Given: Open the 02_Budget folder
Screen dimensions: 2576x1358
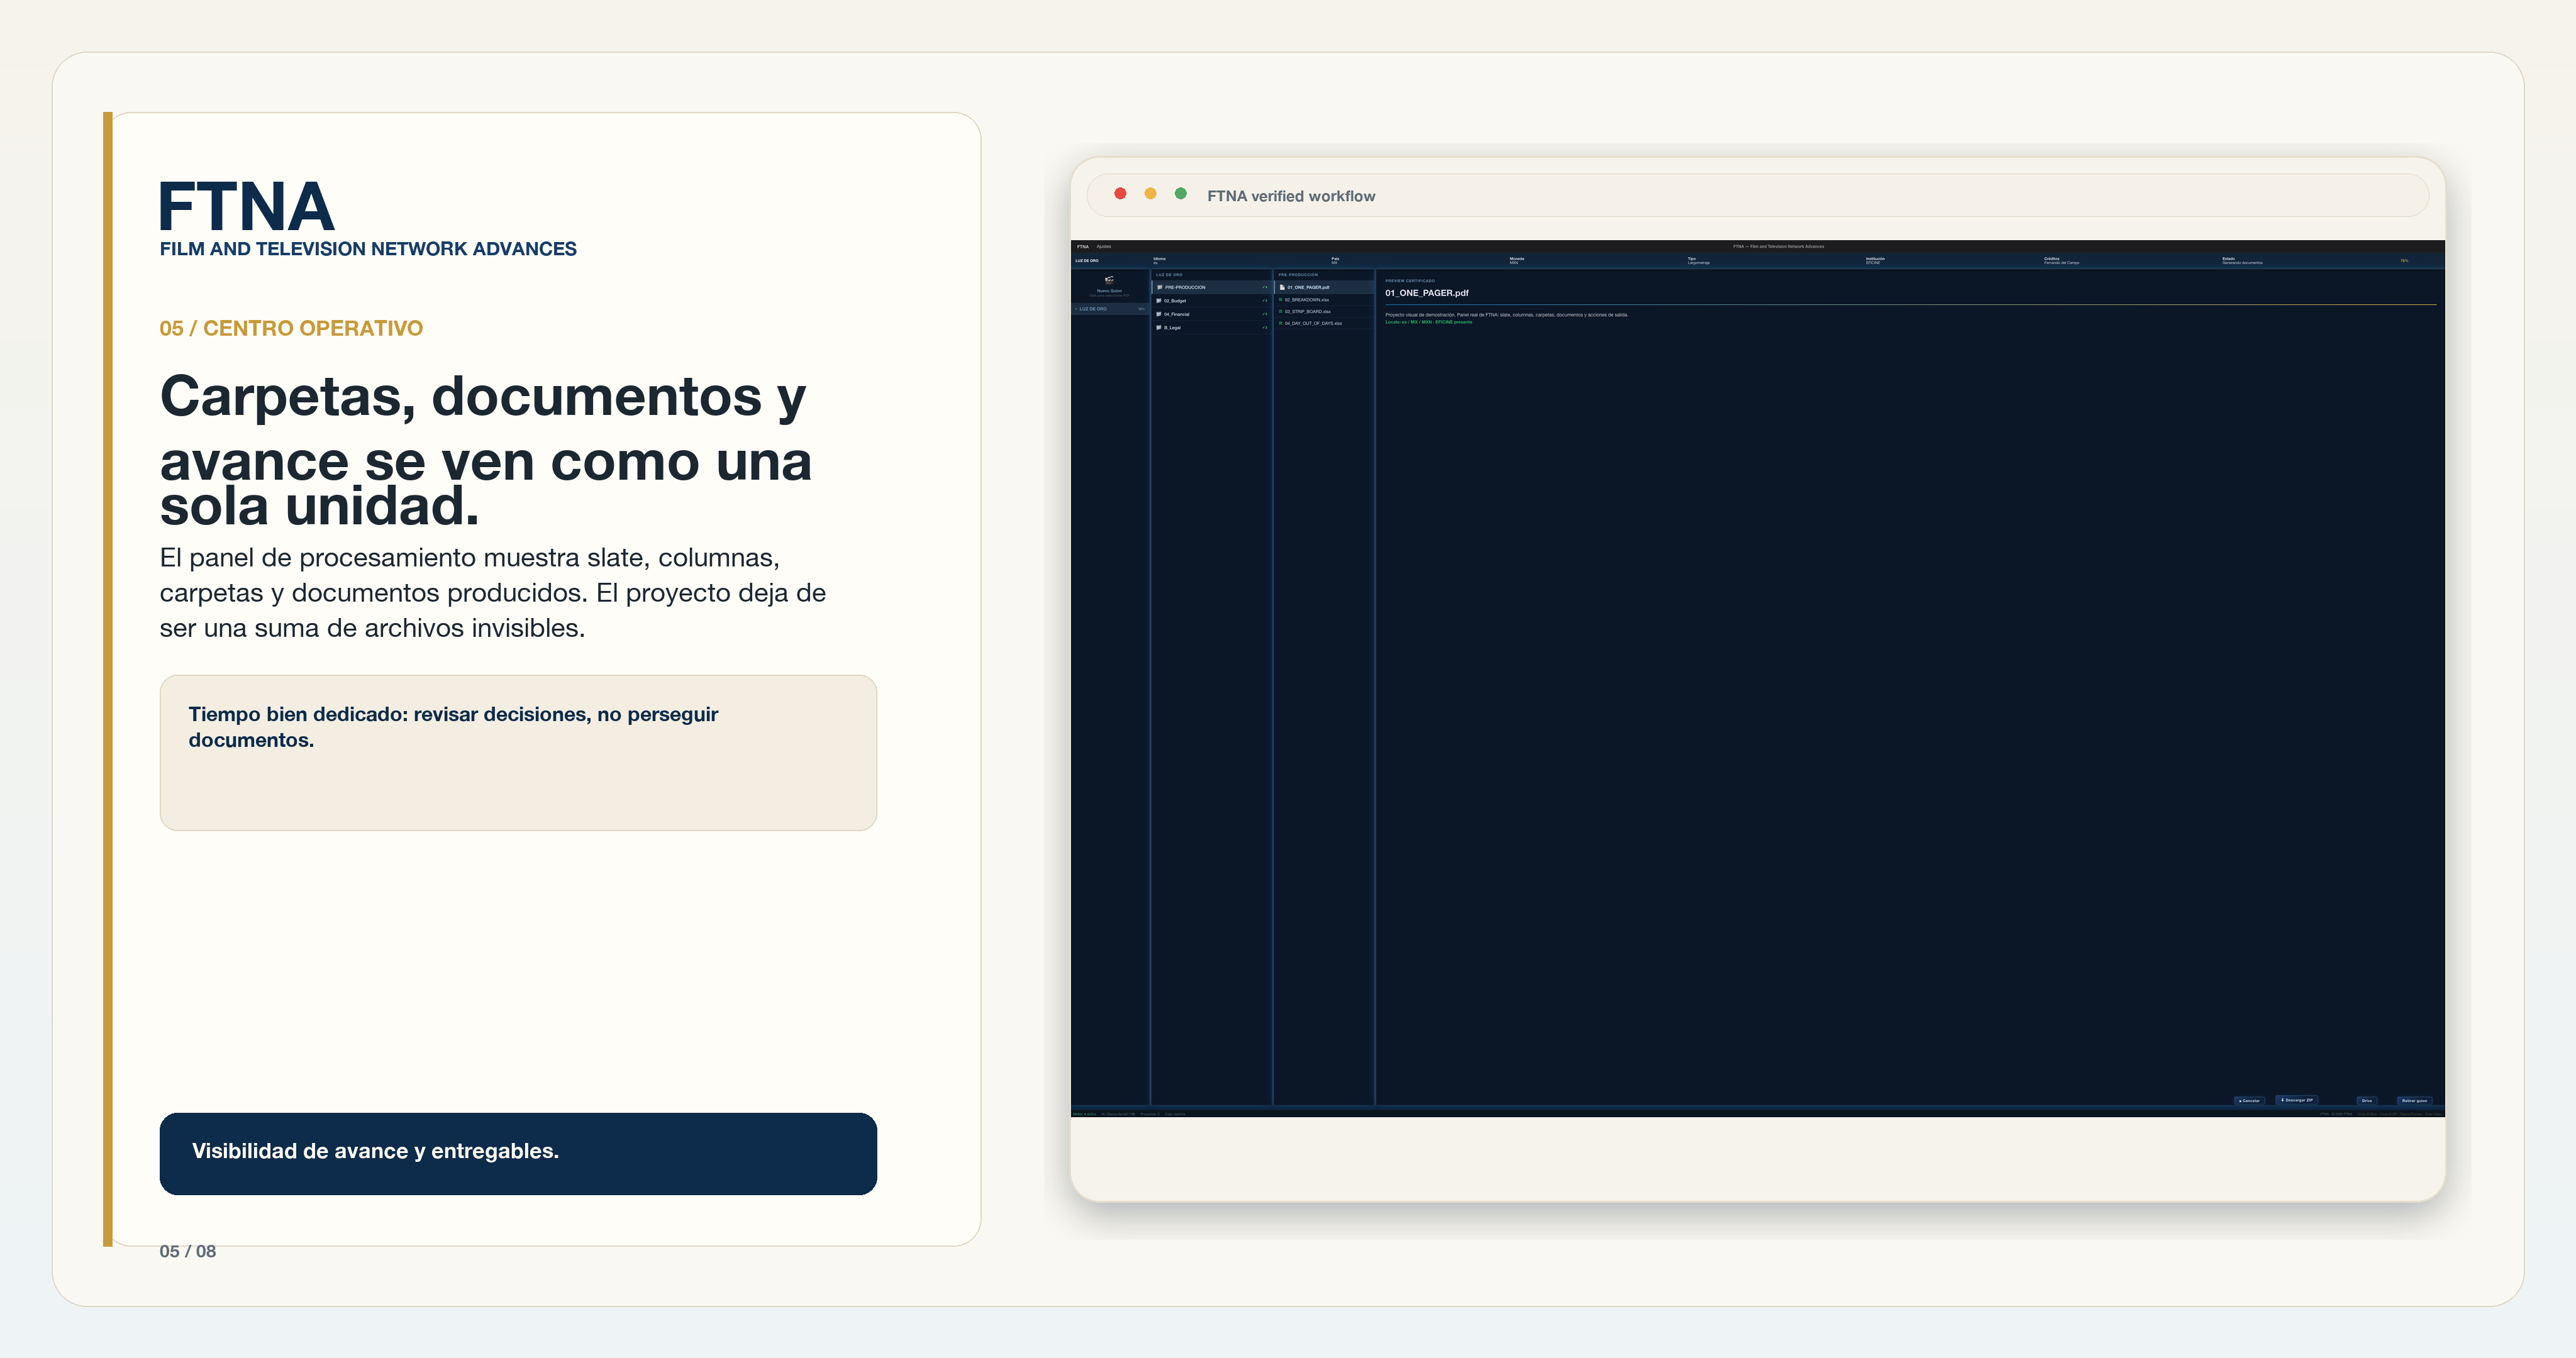Looking at the screenshot, I should pyautogui.click(x=1211, y=300).
